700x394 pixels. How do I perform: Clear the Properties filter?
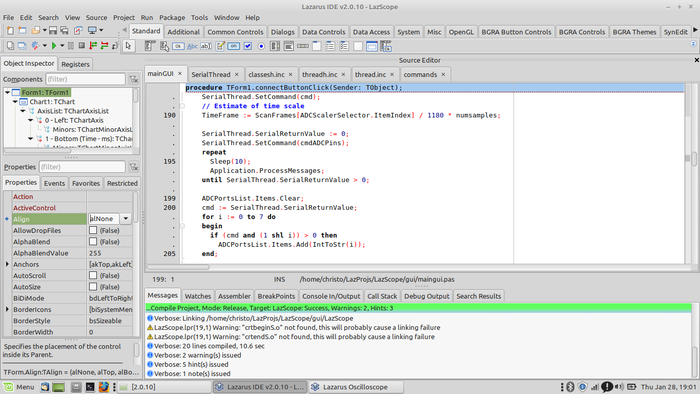click(x=133, y=166)
